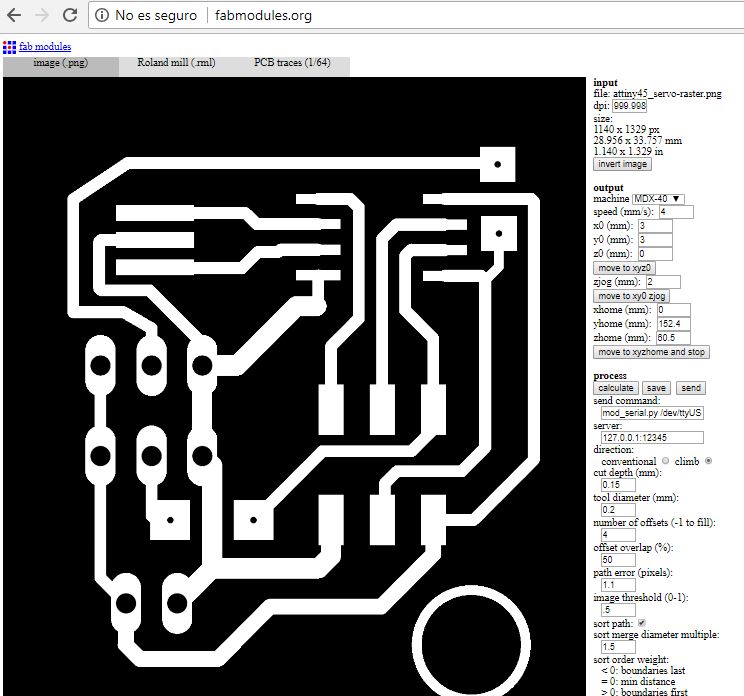The width and height of the screenshot is (744, 696).
Task: Click the file name attiny45_servo-raster.png text
Action: [667, 94]
